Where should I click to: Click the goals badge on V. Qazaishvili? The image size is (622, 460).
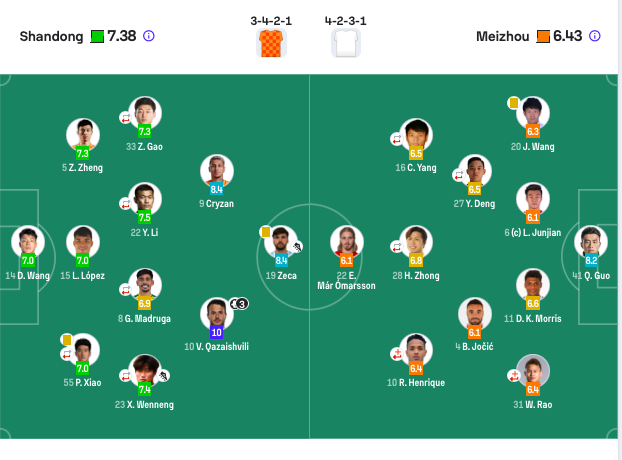click(x=239, y=304)
